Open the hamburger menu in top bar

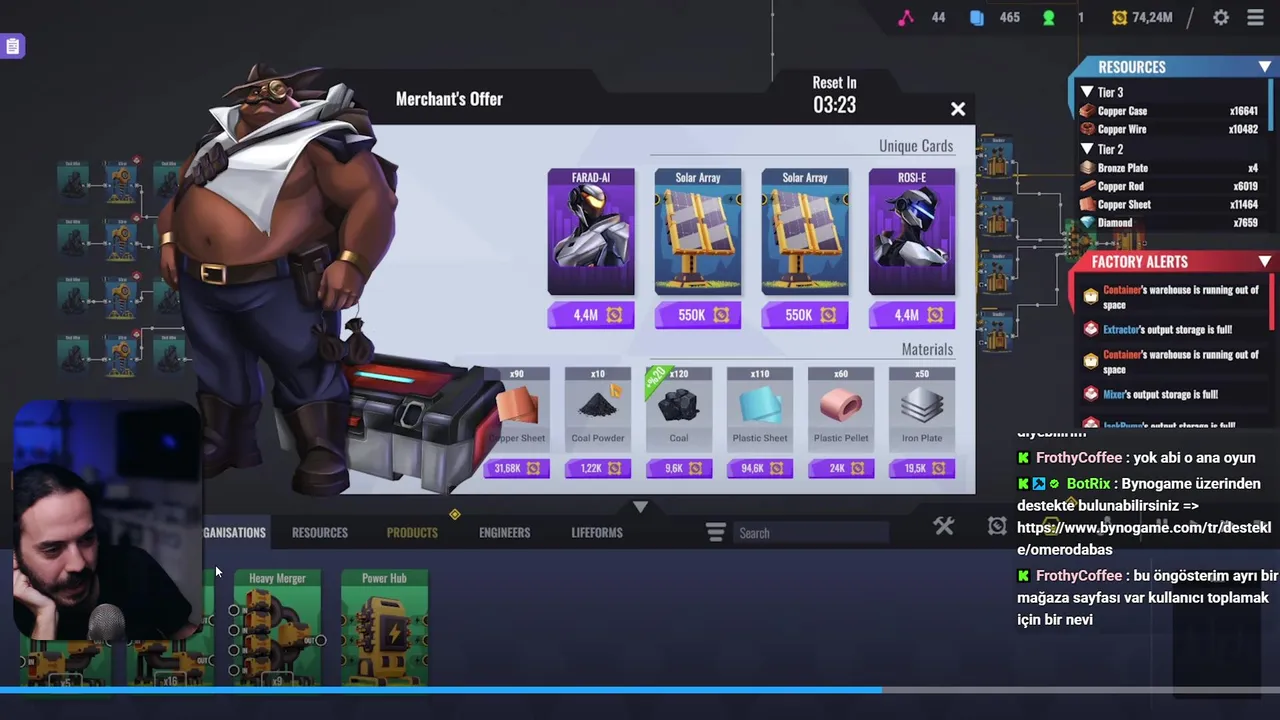(x=1256, y=17)
